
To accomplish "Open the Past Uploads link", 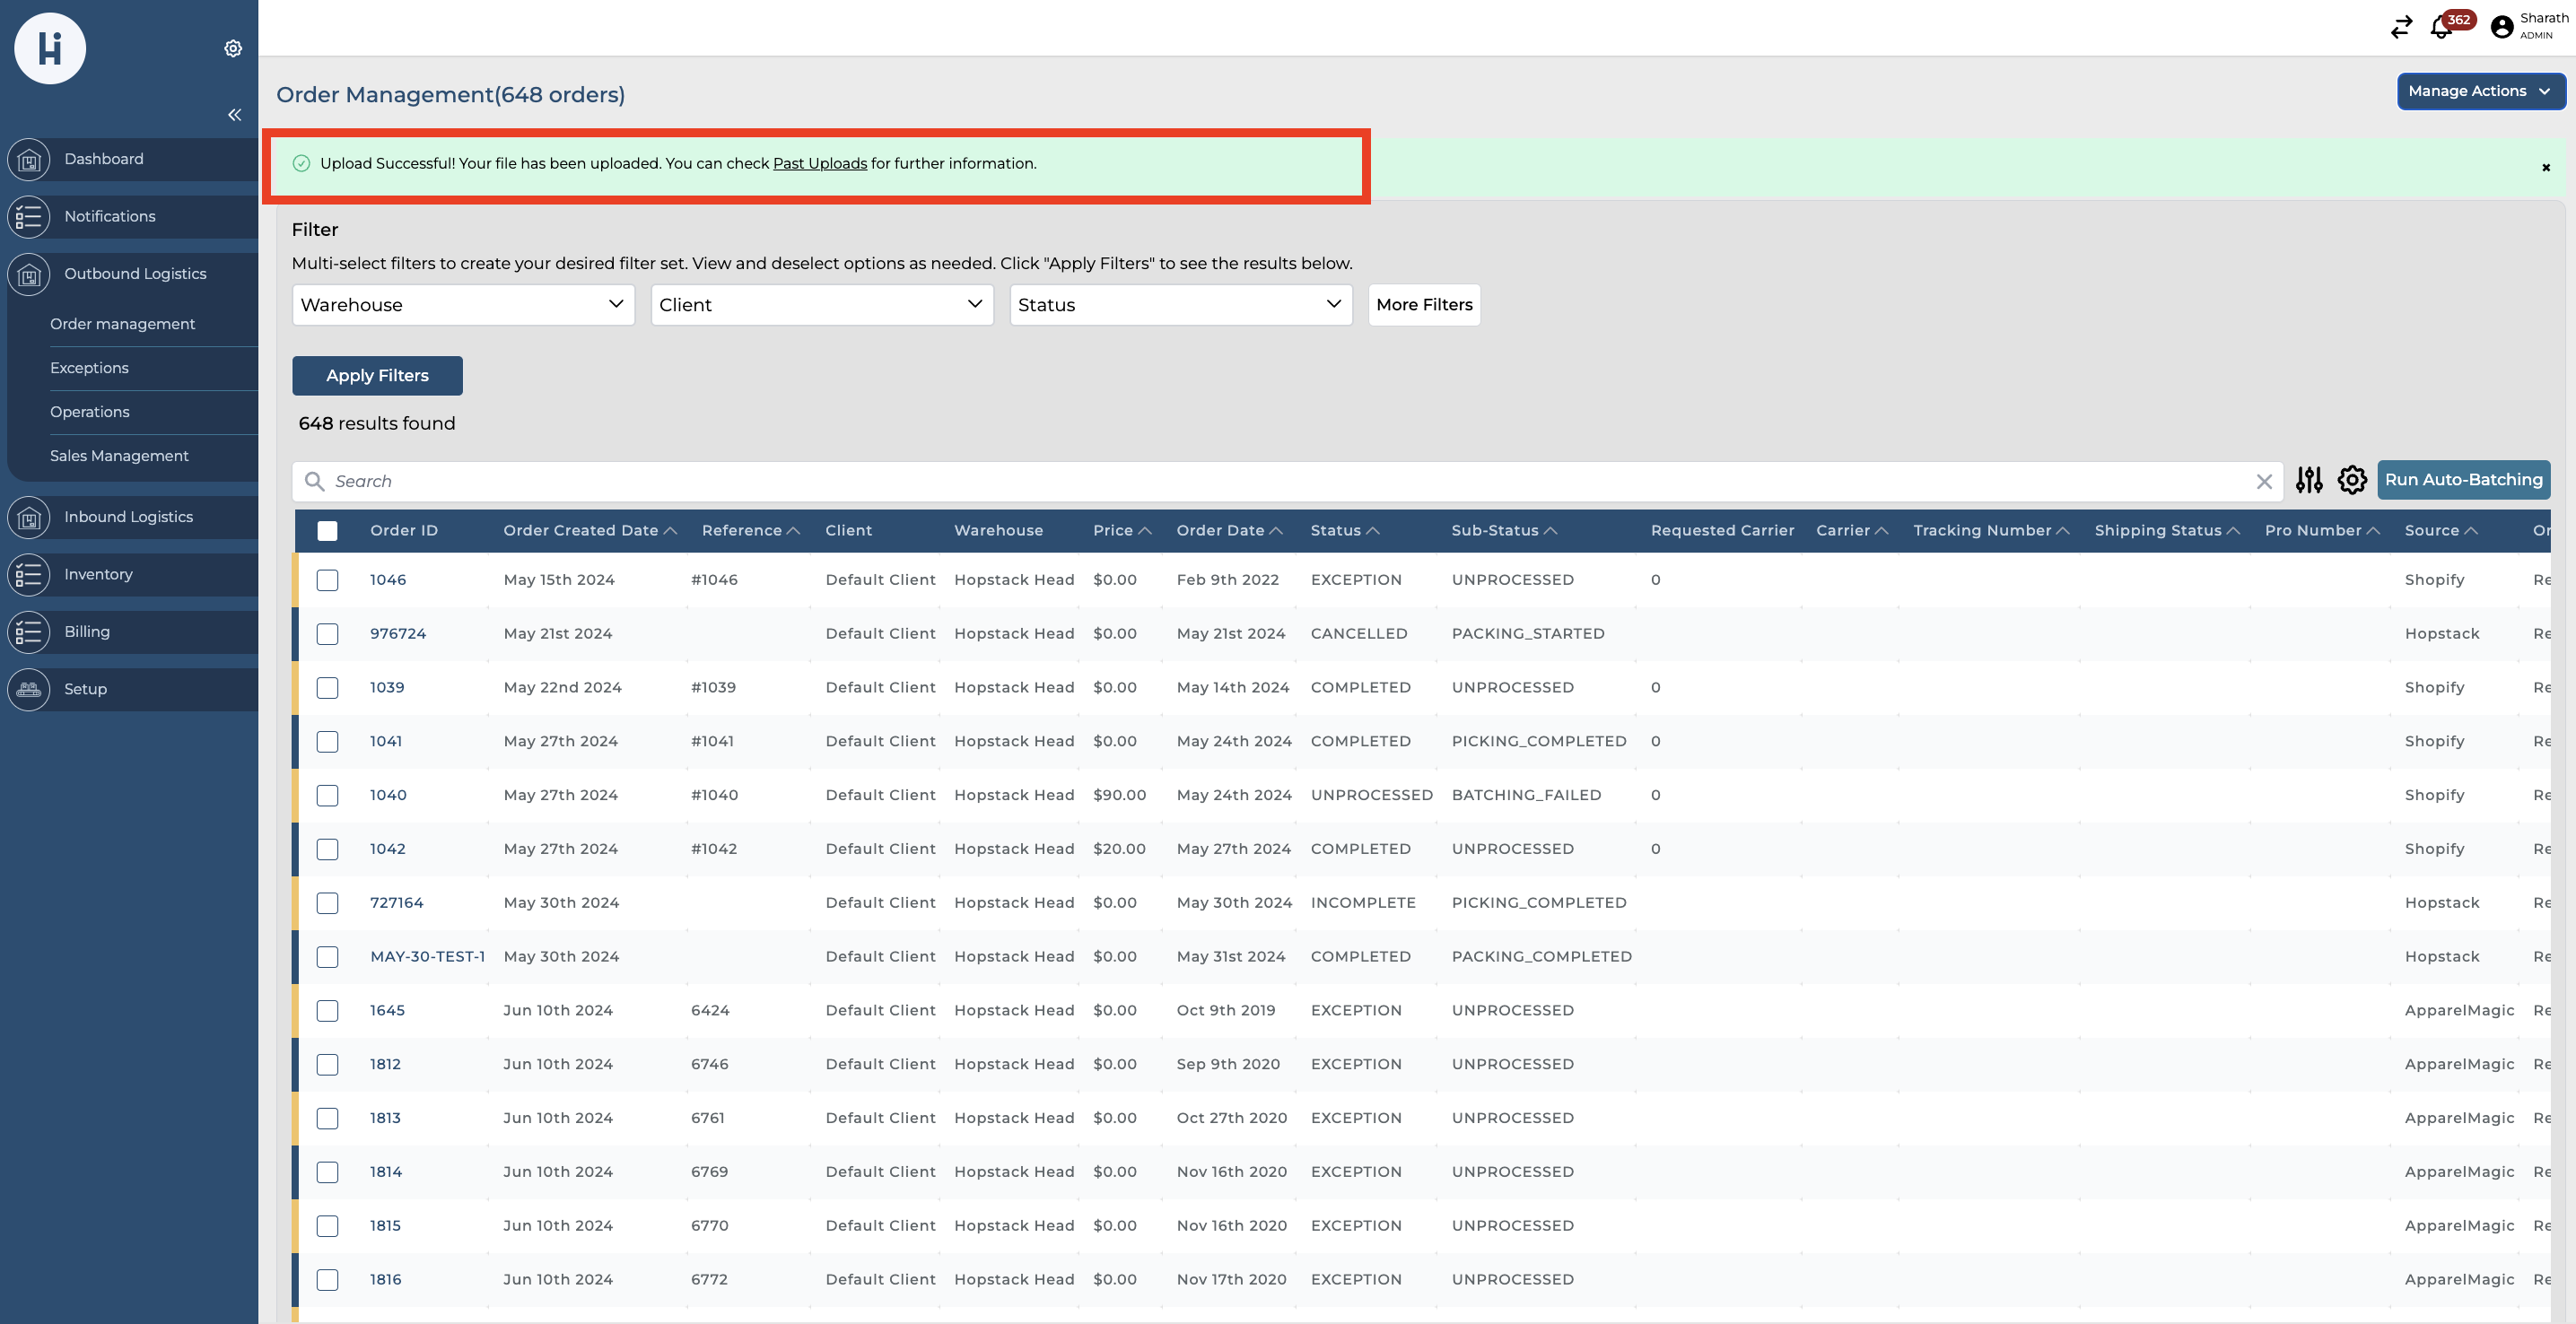I will click(x=819, y=164).
